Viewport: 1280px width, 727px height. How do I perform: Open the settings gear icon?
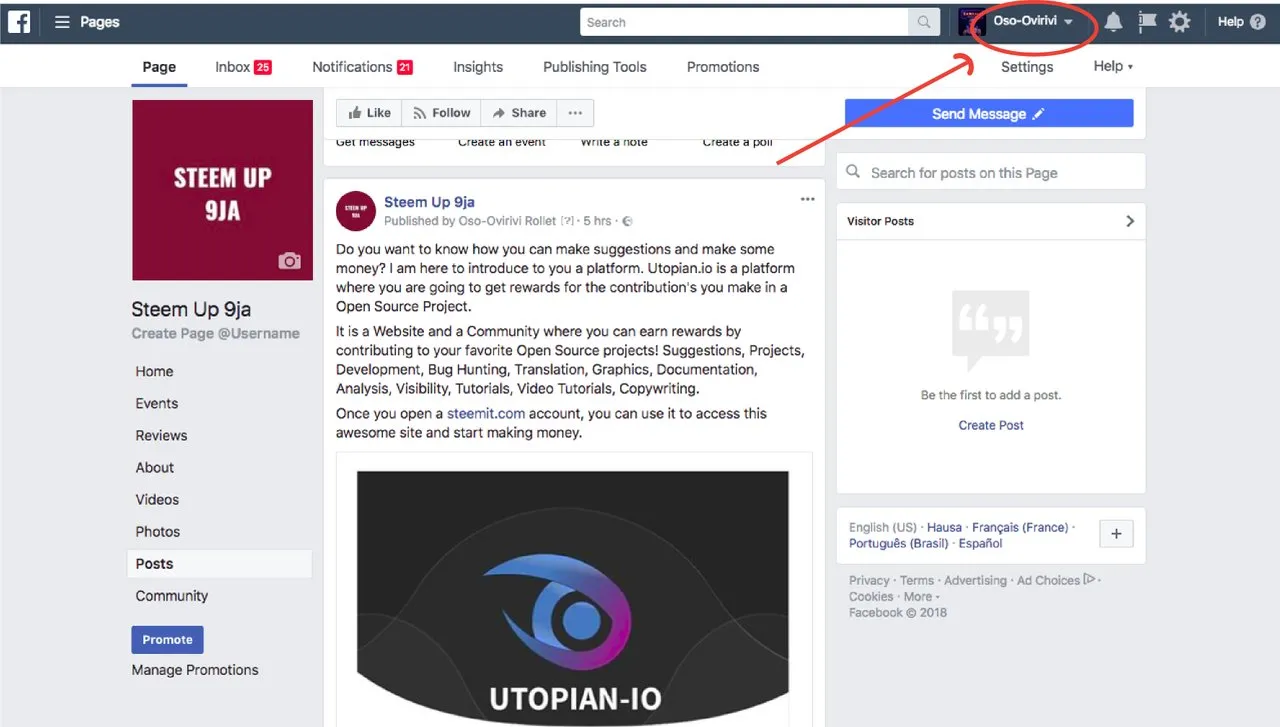click(x=1180, y=22)
